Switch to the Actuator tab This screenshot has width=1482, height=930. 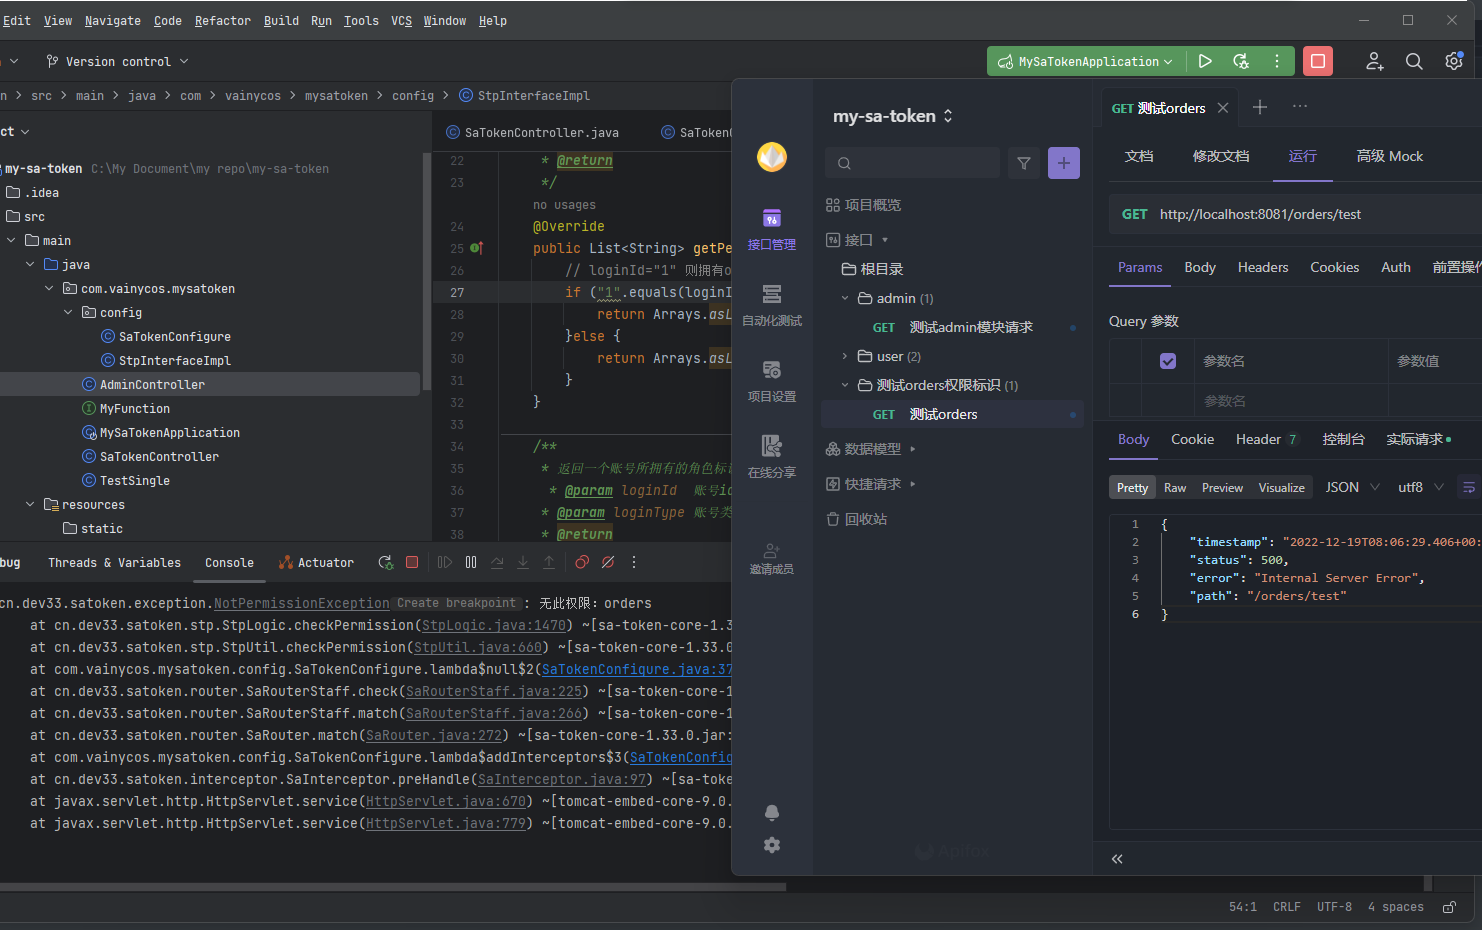tap(316, 563)
